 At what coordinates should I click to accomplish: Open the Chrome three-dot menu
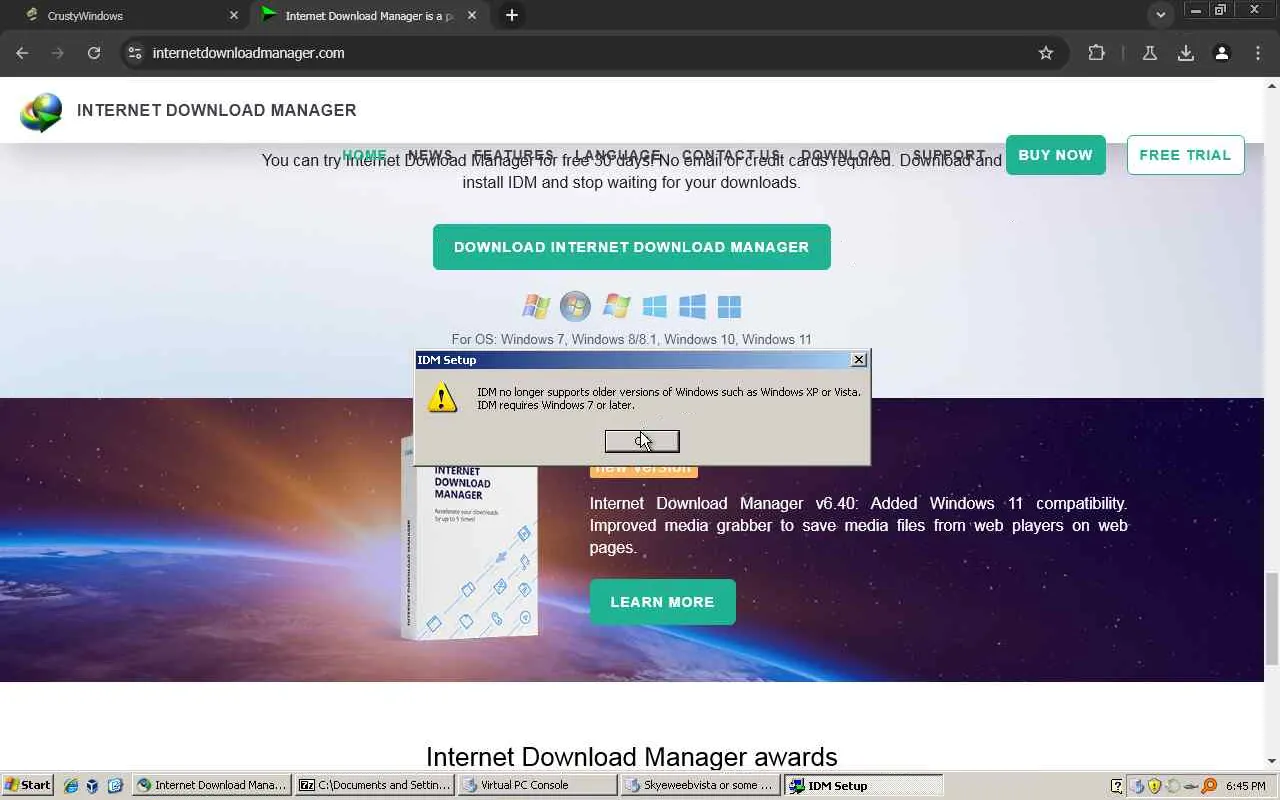tap(1257, 53)
